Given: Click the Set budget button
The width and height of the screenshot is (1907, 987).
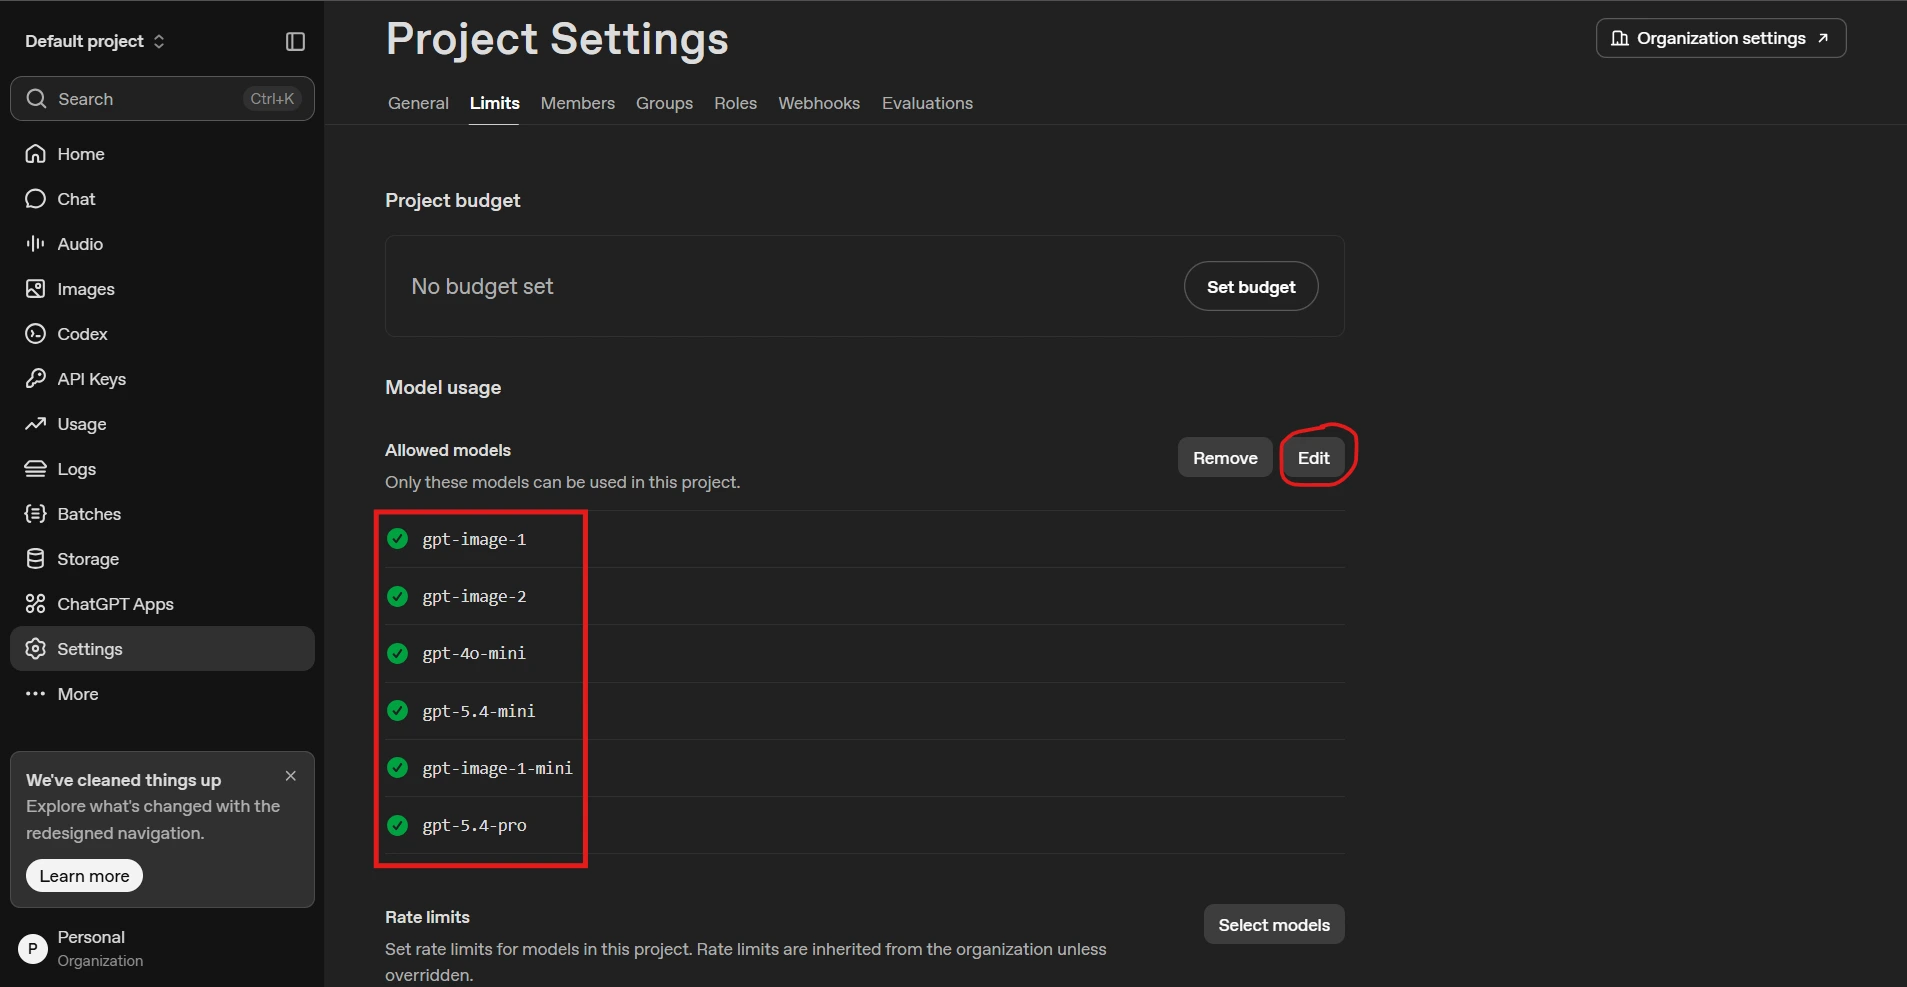Looking at the screenshot, I should coord(1251,287).
